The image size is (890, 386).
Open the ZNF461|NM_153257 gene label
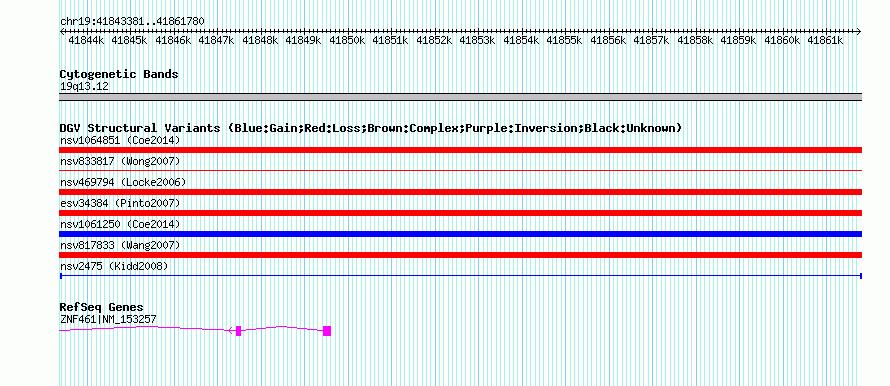(x=108, y=320)
